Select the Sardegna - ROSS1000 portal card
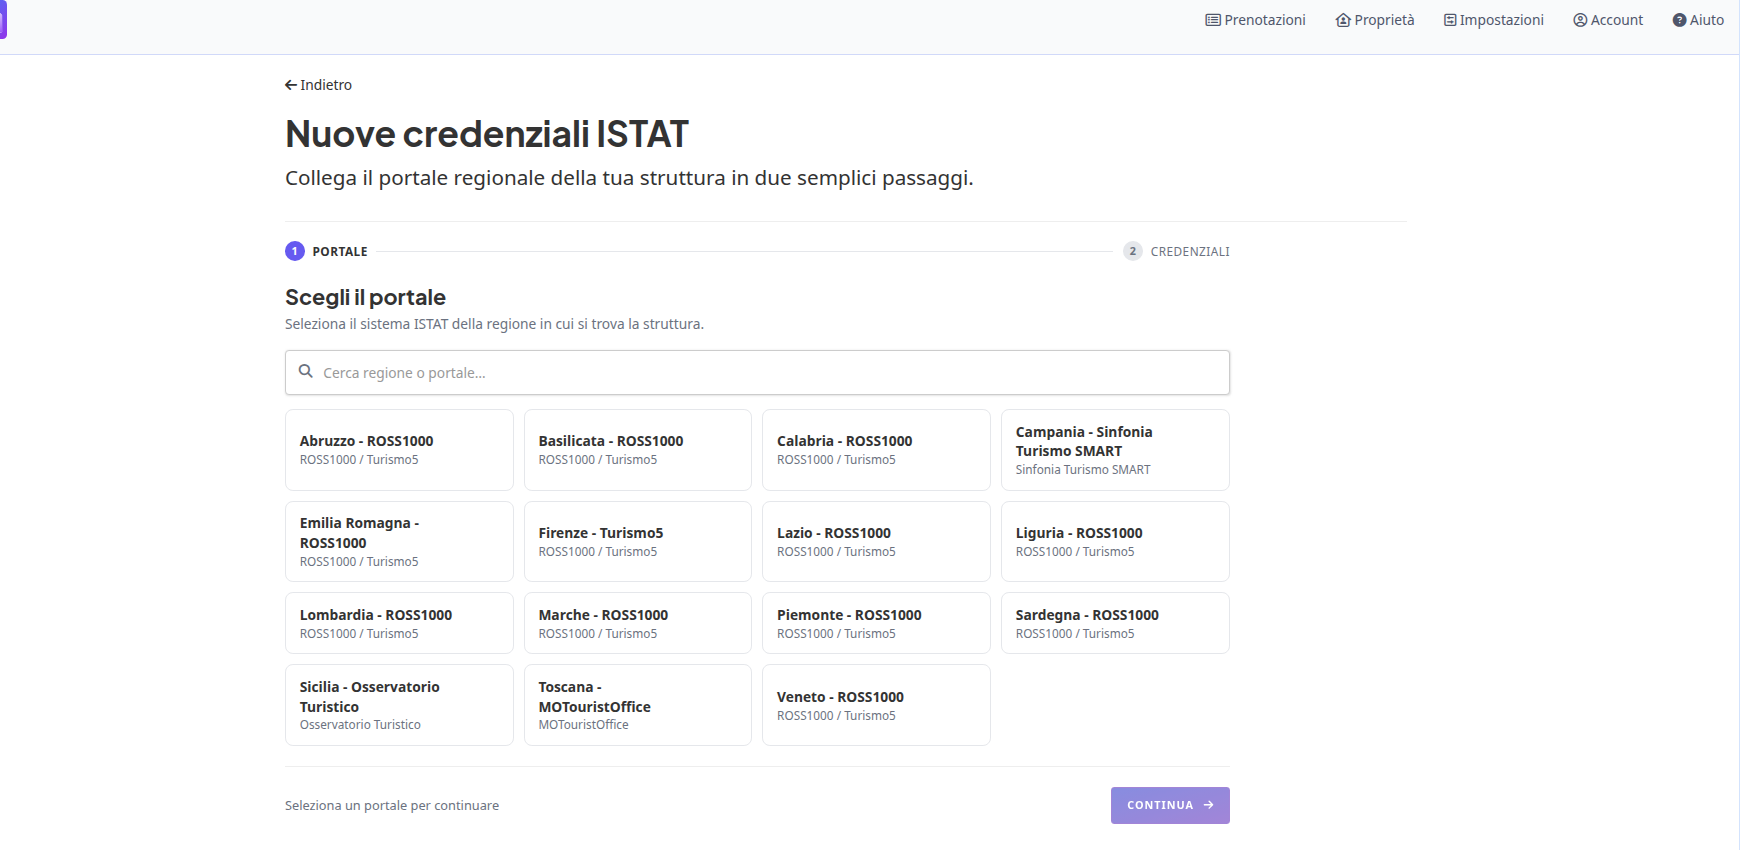The width and height of the screenshot is (1740, 850). pyautogui.click(x=1115, y=623)
